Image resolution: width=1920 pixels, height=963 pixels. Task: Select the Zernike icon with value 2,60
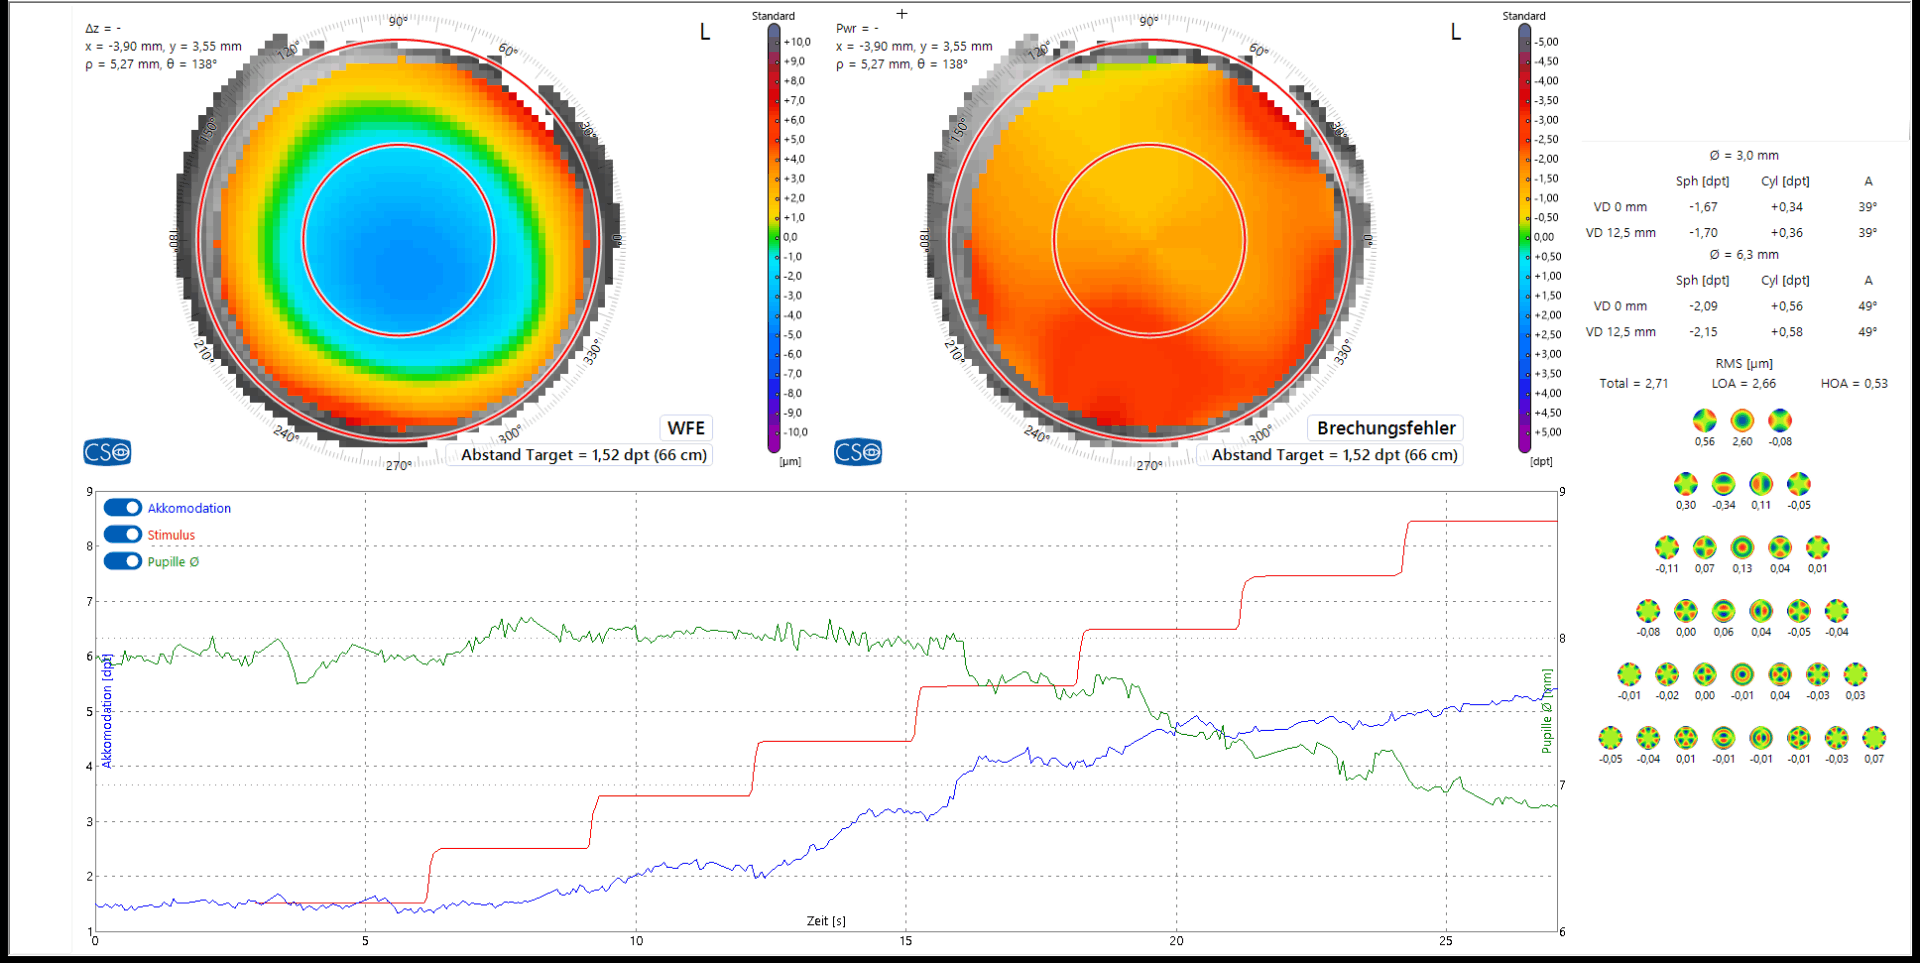click(1742, 421)
